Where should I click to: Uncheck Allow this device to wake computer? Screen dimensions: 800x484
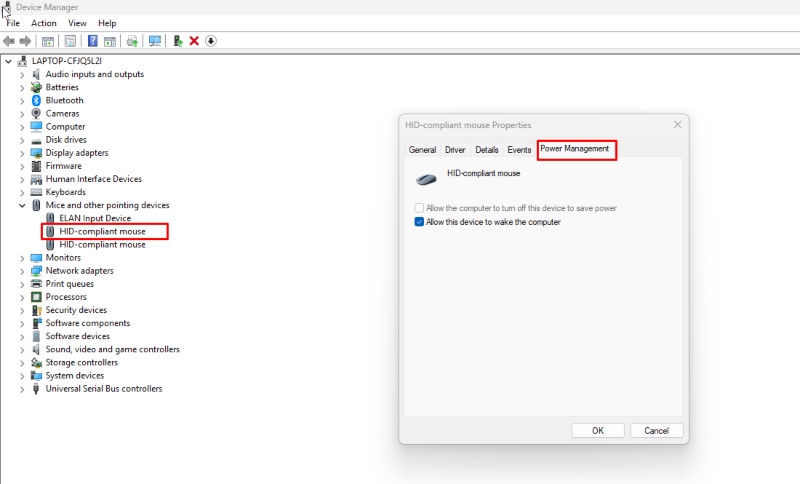pyautogui.click(x=419, y=222)
